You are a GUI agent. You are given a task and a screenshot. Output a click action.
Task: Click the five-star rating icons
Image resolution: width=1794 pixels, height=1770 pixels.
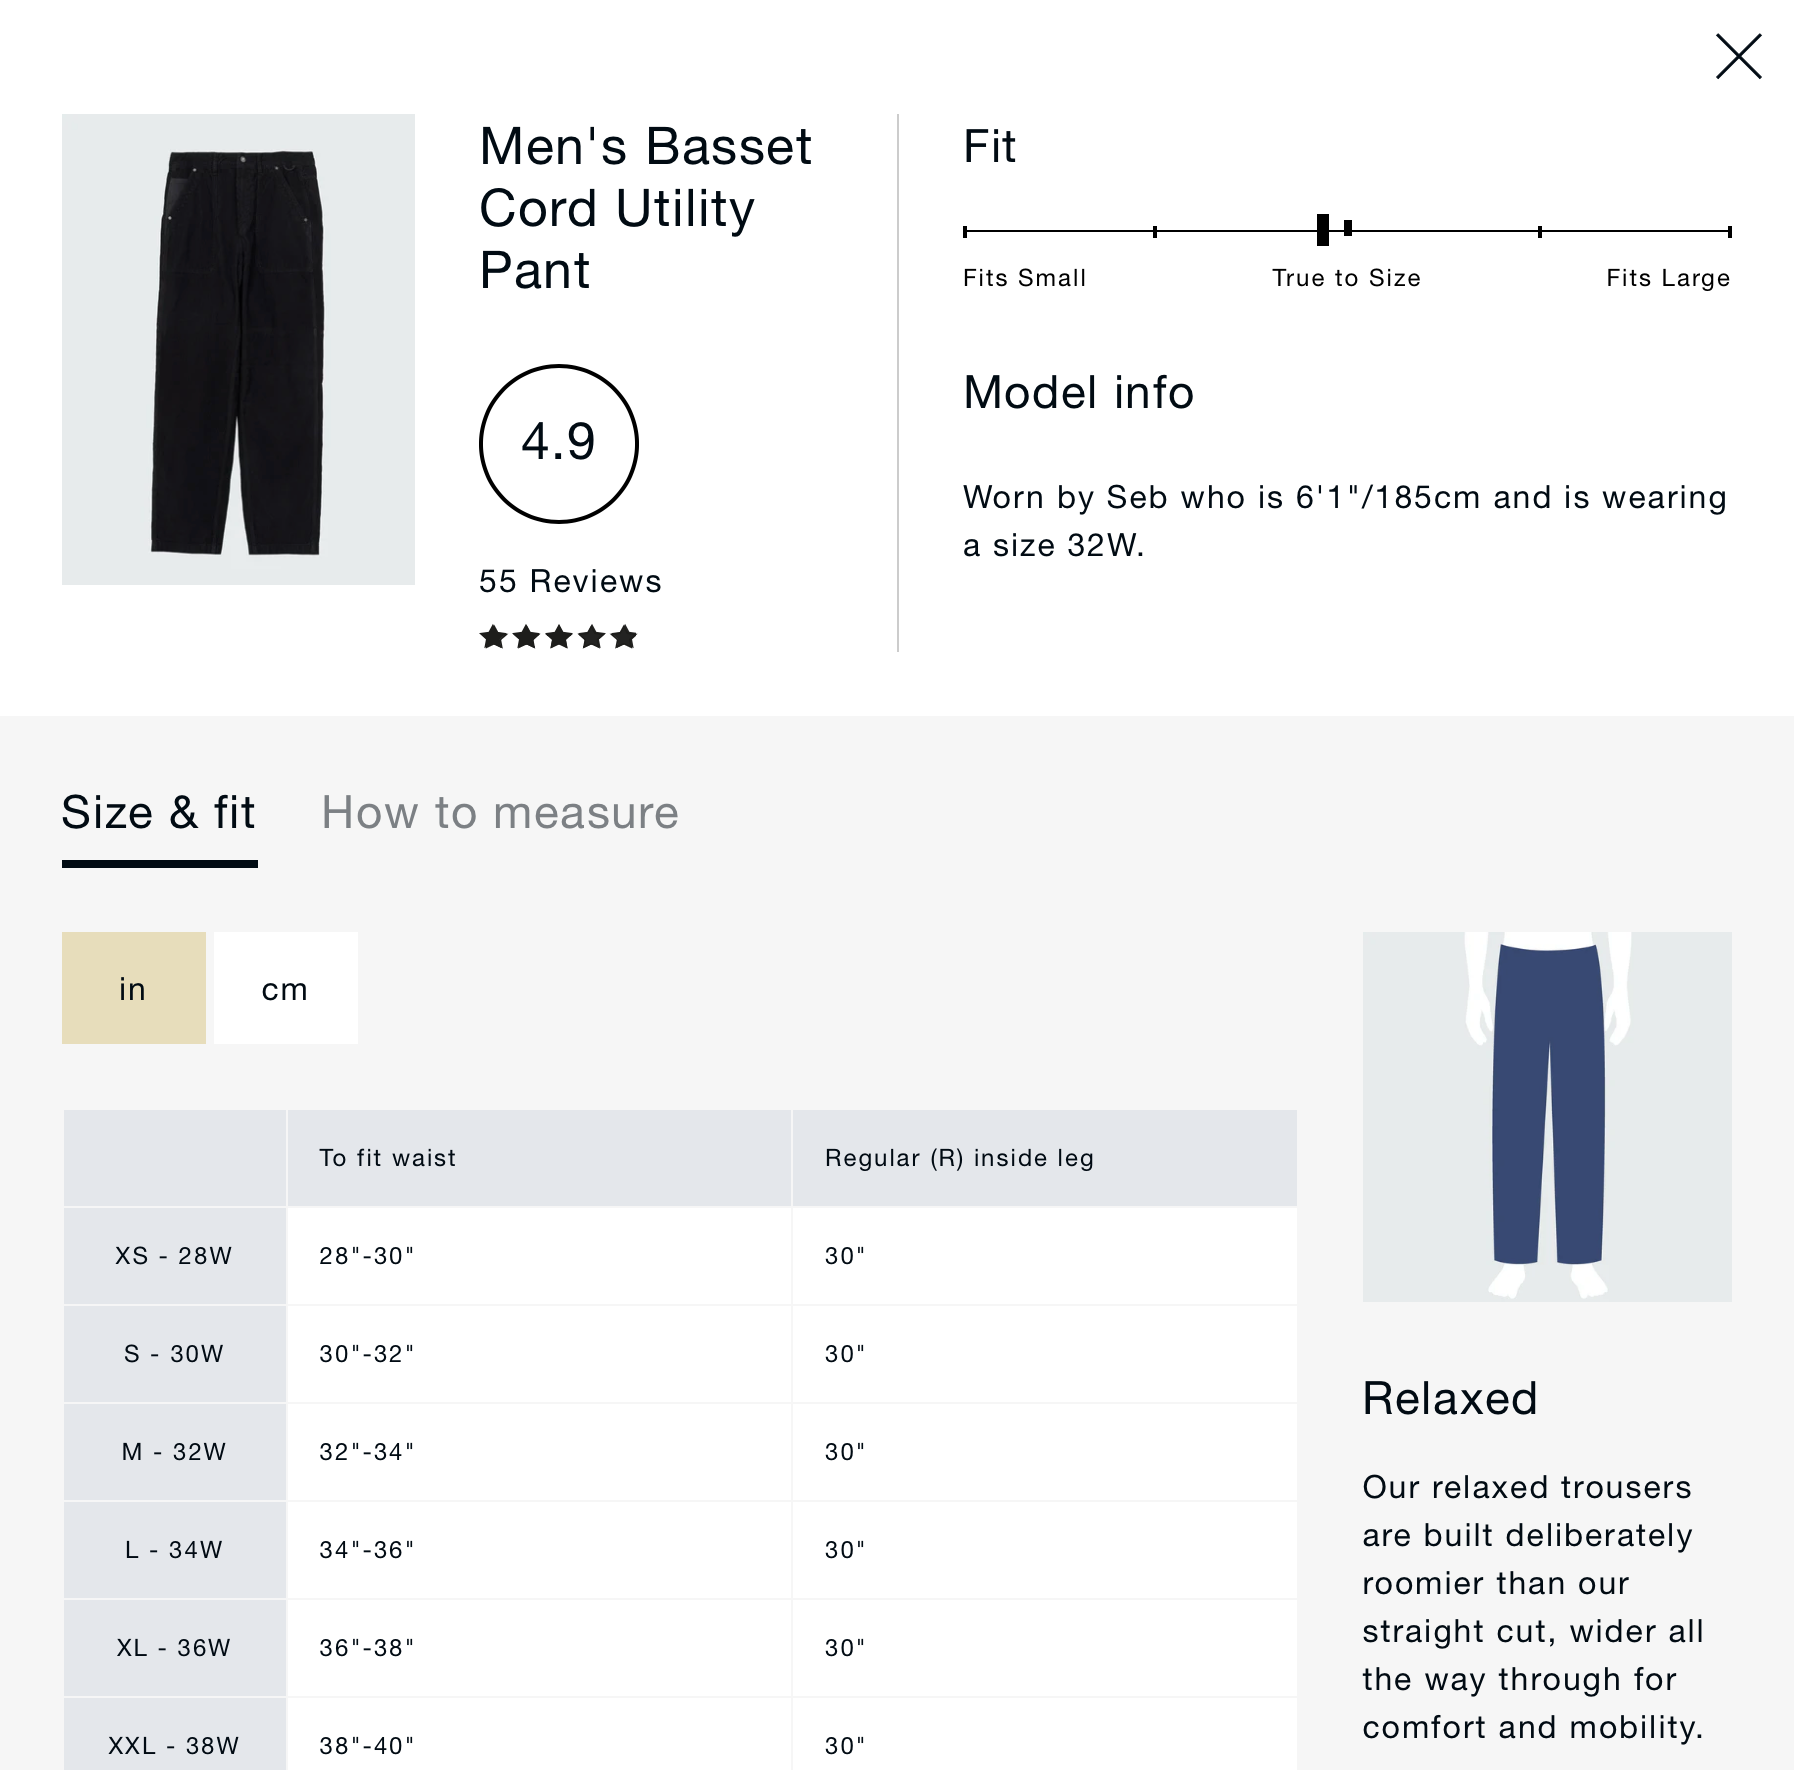[x=559, y=637]
